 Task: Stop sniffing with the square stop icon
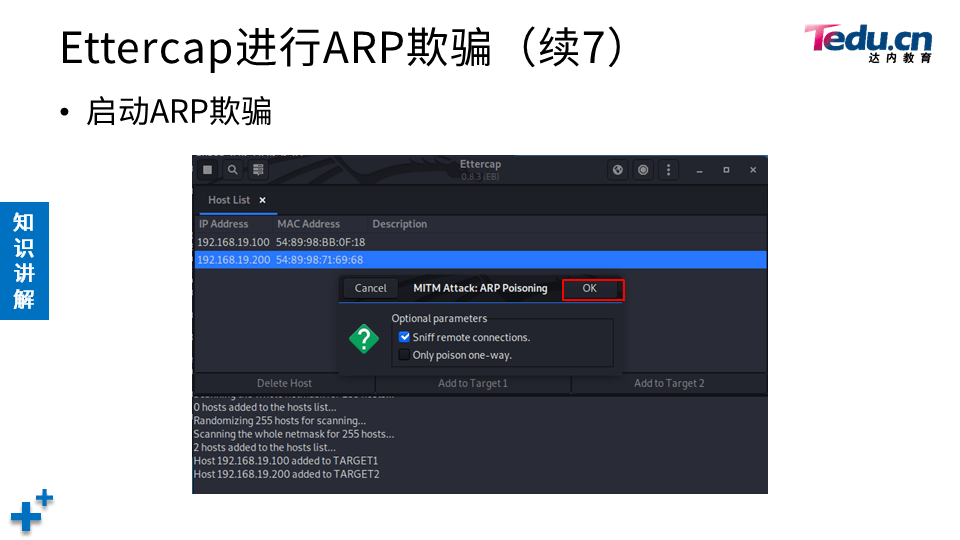(208, 170)
